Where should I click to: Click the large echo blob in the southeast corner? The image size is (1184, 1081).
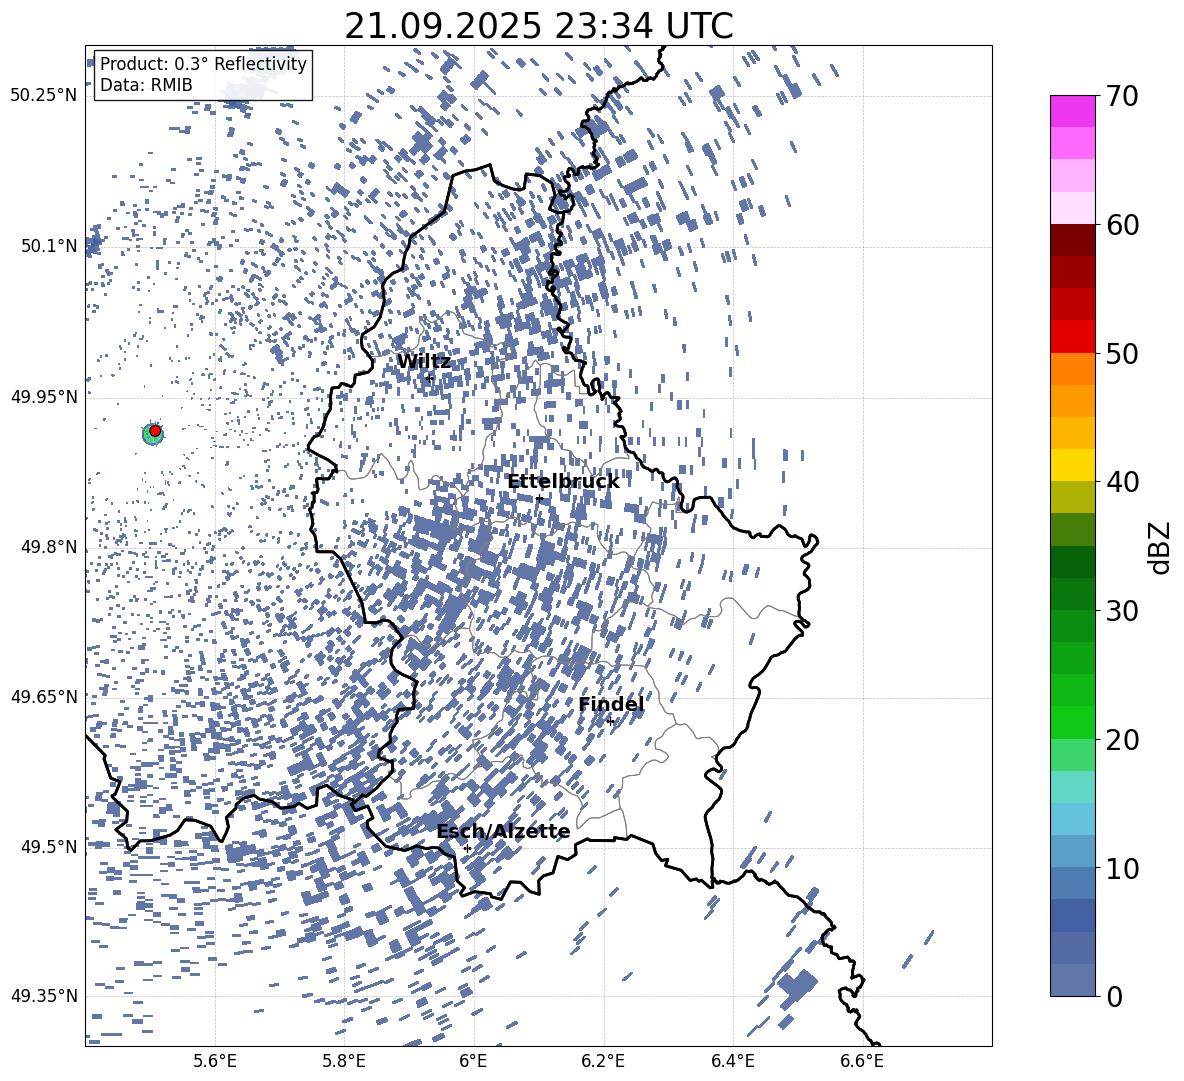[x=797, y=984]
